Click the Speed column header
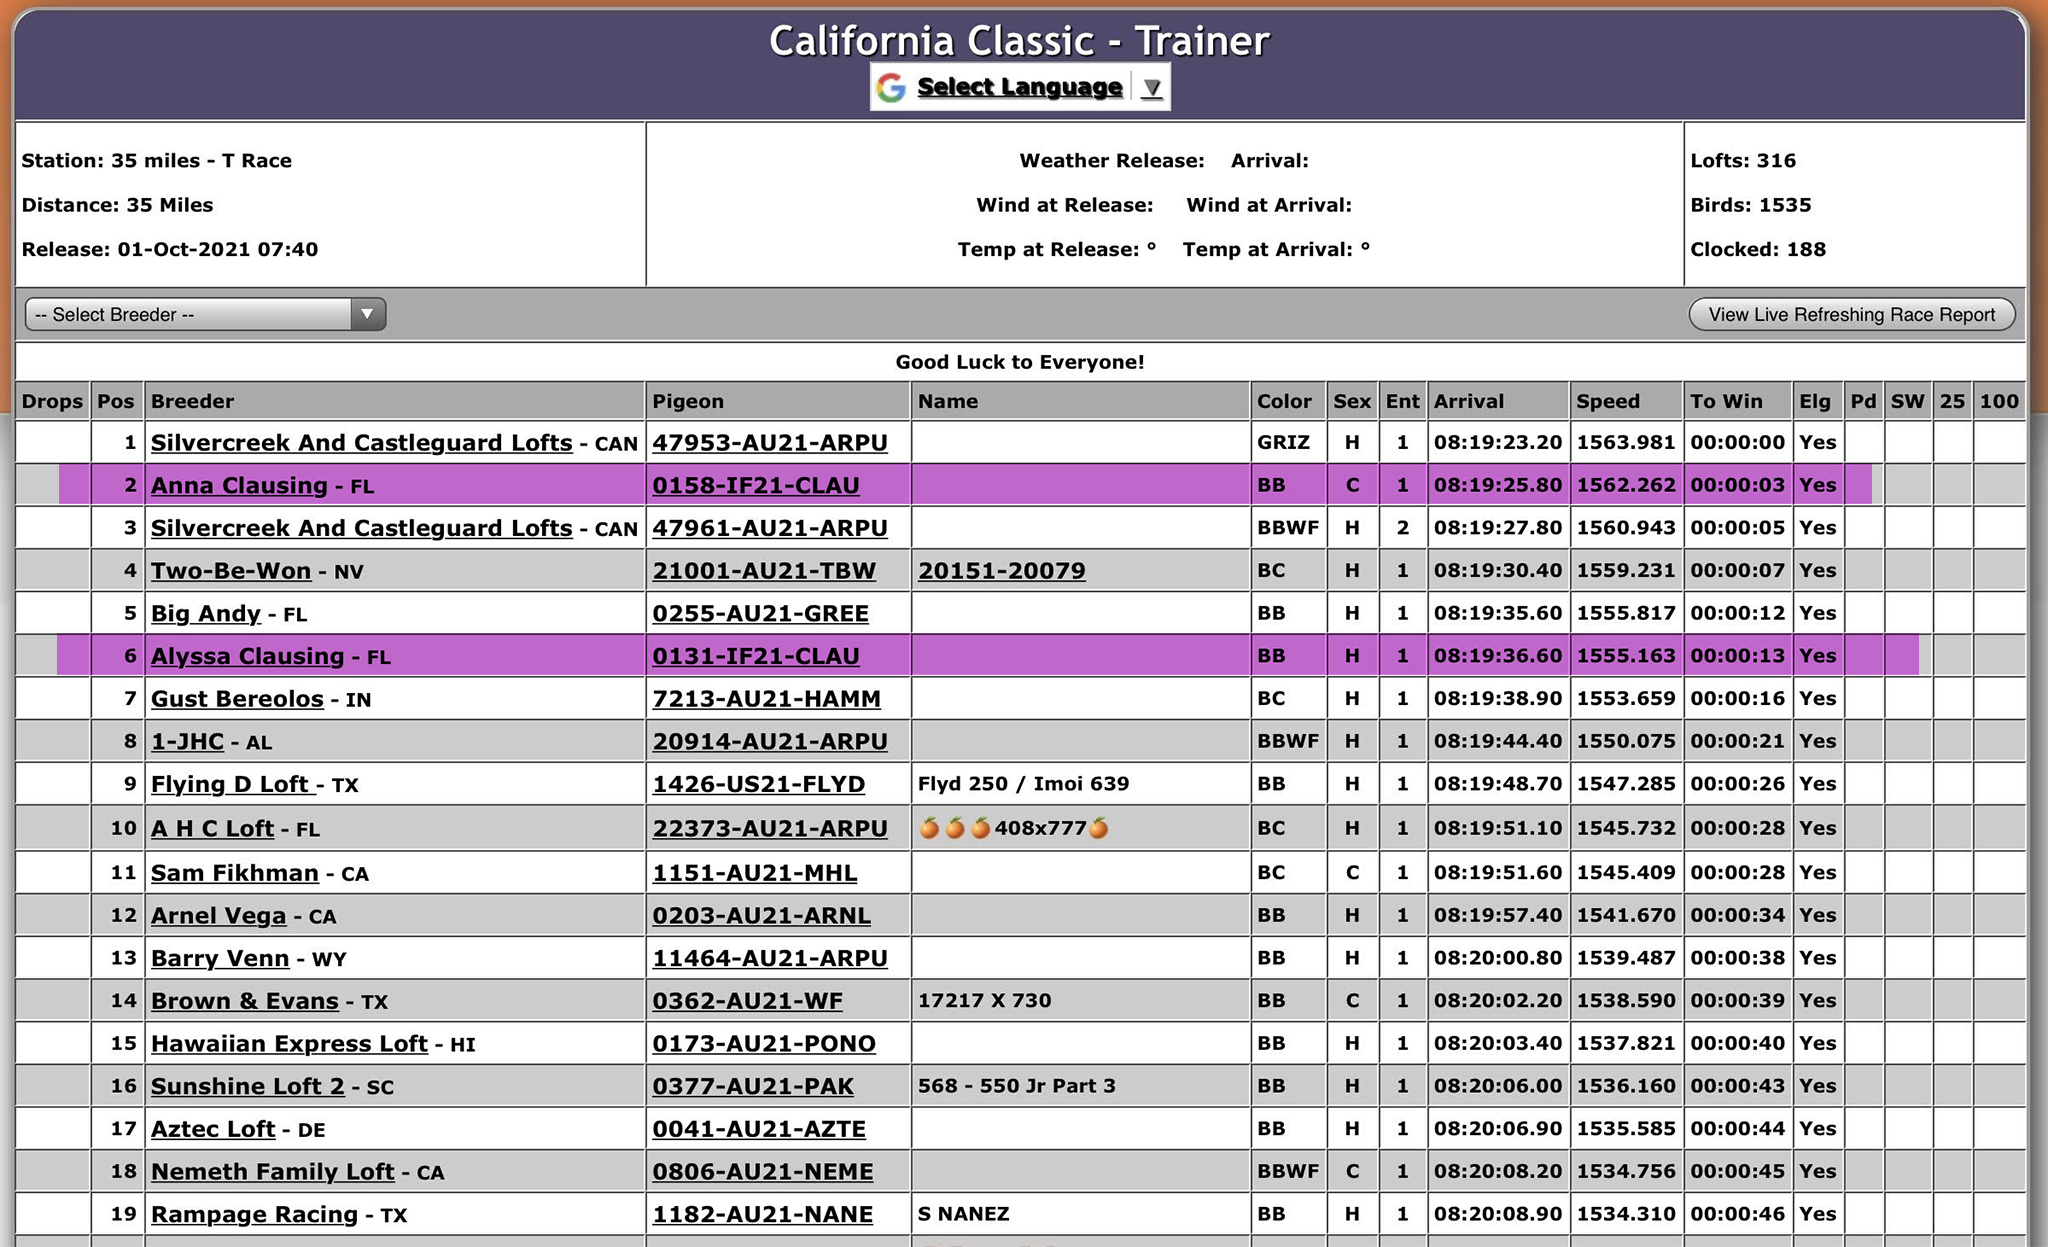Image resolution: width=2048 pixels, height=1247 pixels. 1607,401
